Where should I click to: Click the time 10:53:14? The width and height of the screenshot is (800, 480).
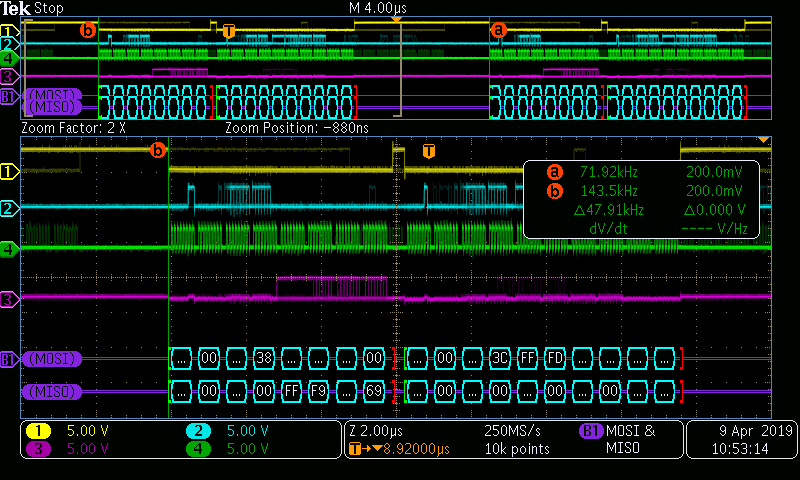point(740,449)
